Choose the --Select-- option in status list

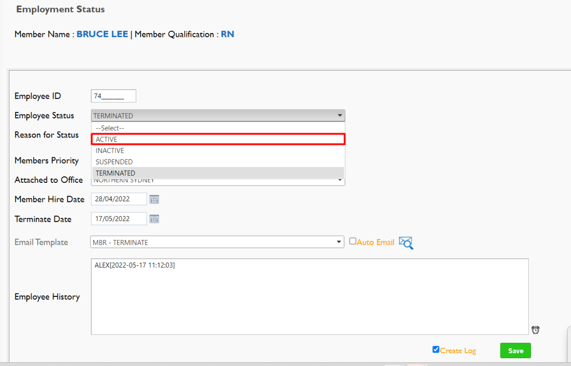tap(218, 128)
